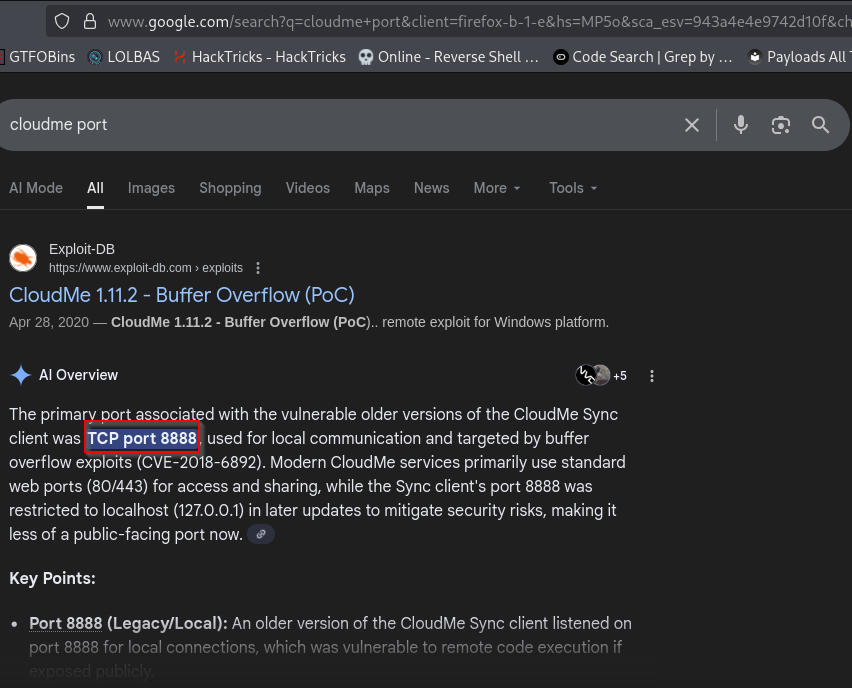This screenshot has height=688, width=852.
Task: Open the HackTricks bookmark
Action: pyautogui.click(x=259, y=57)
